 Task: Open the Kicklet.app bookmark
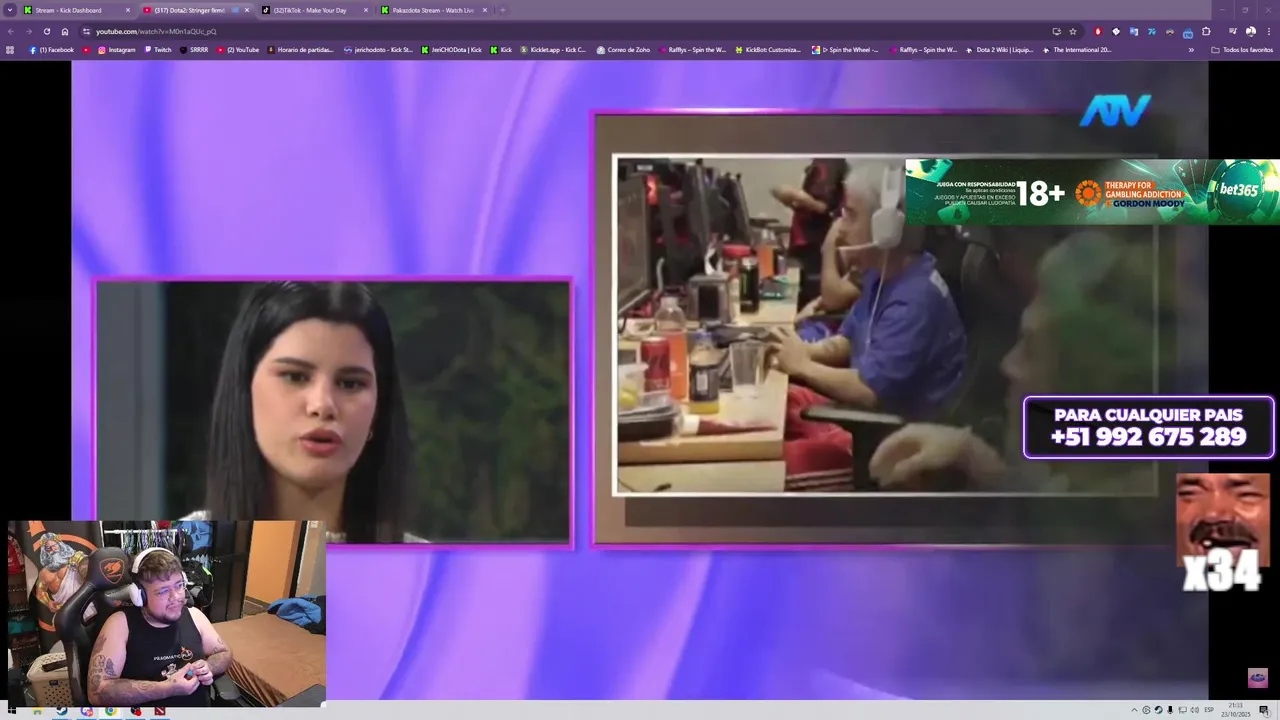tap(553, 50)
